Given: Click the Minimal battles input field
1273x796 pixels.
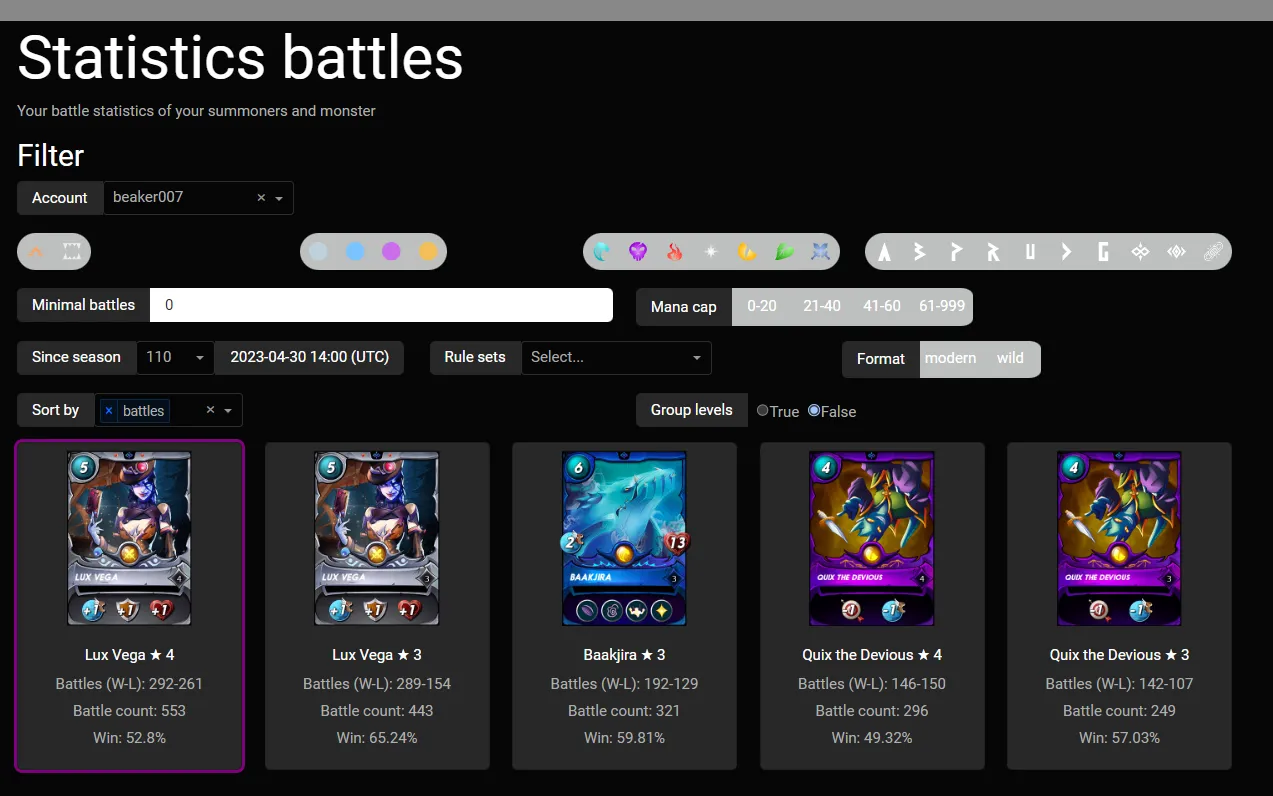Looking at the screenshot, I should click(x=381, y=305).
